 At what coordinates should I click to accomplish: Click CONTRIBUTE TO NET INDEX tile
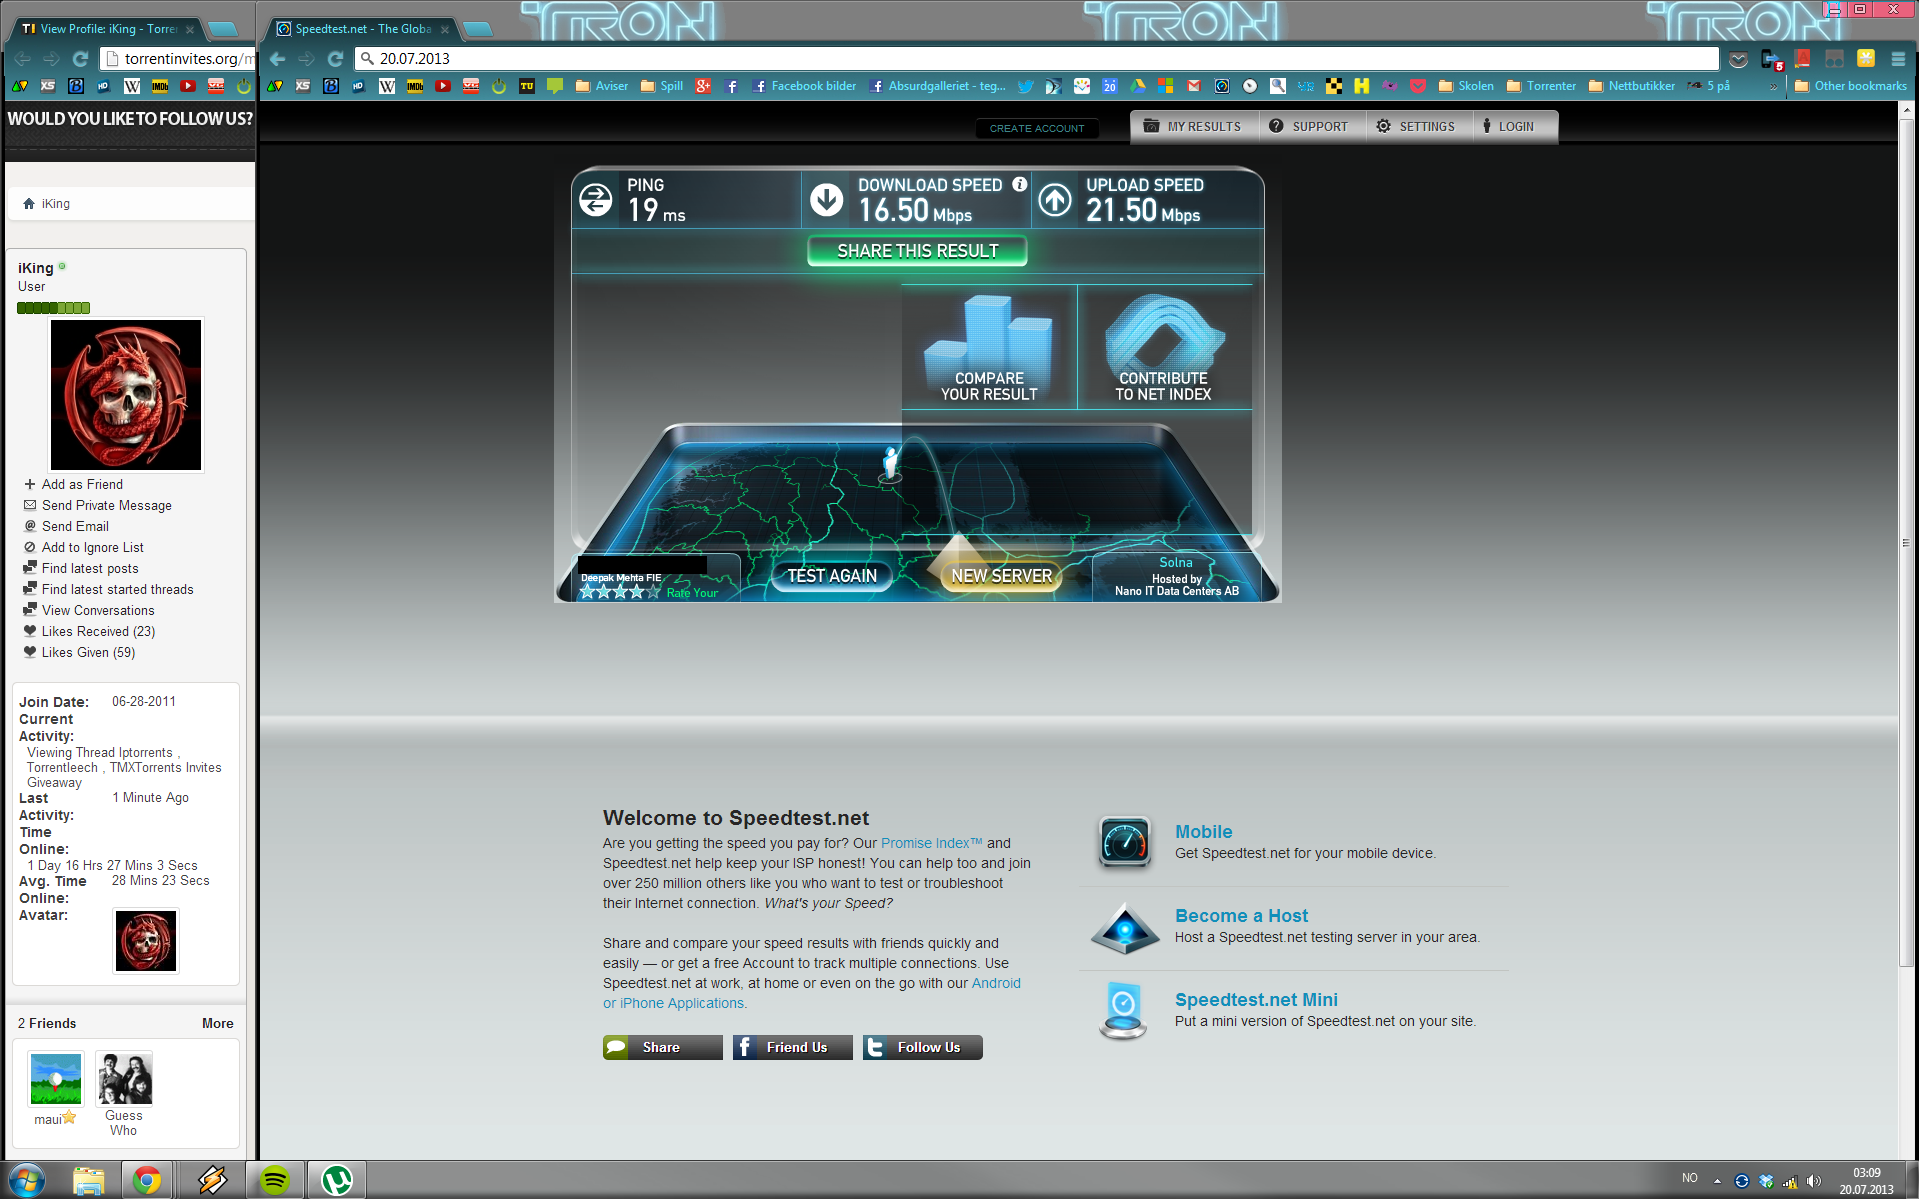click(1164, 347)
